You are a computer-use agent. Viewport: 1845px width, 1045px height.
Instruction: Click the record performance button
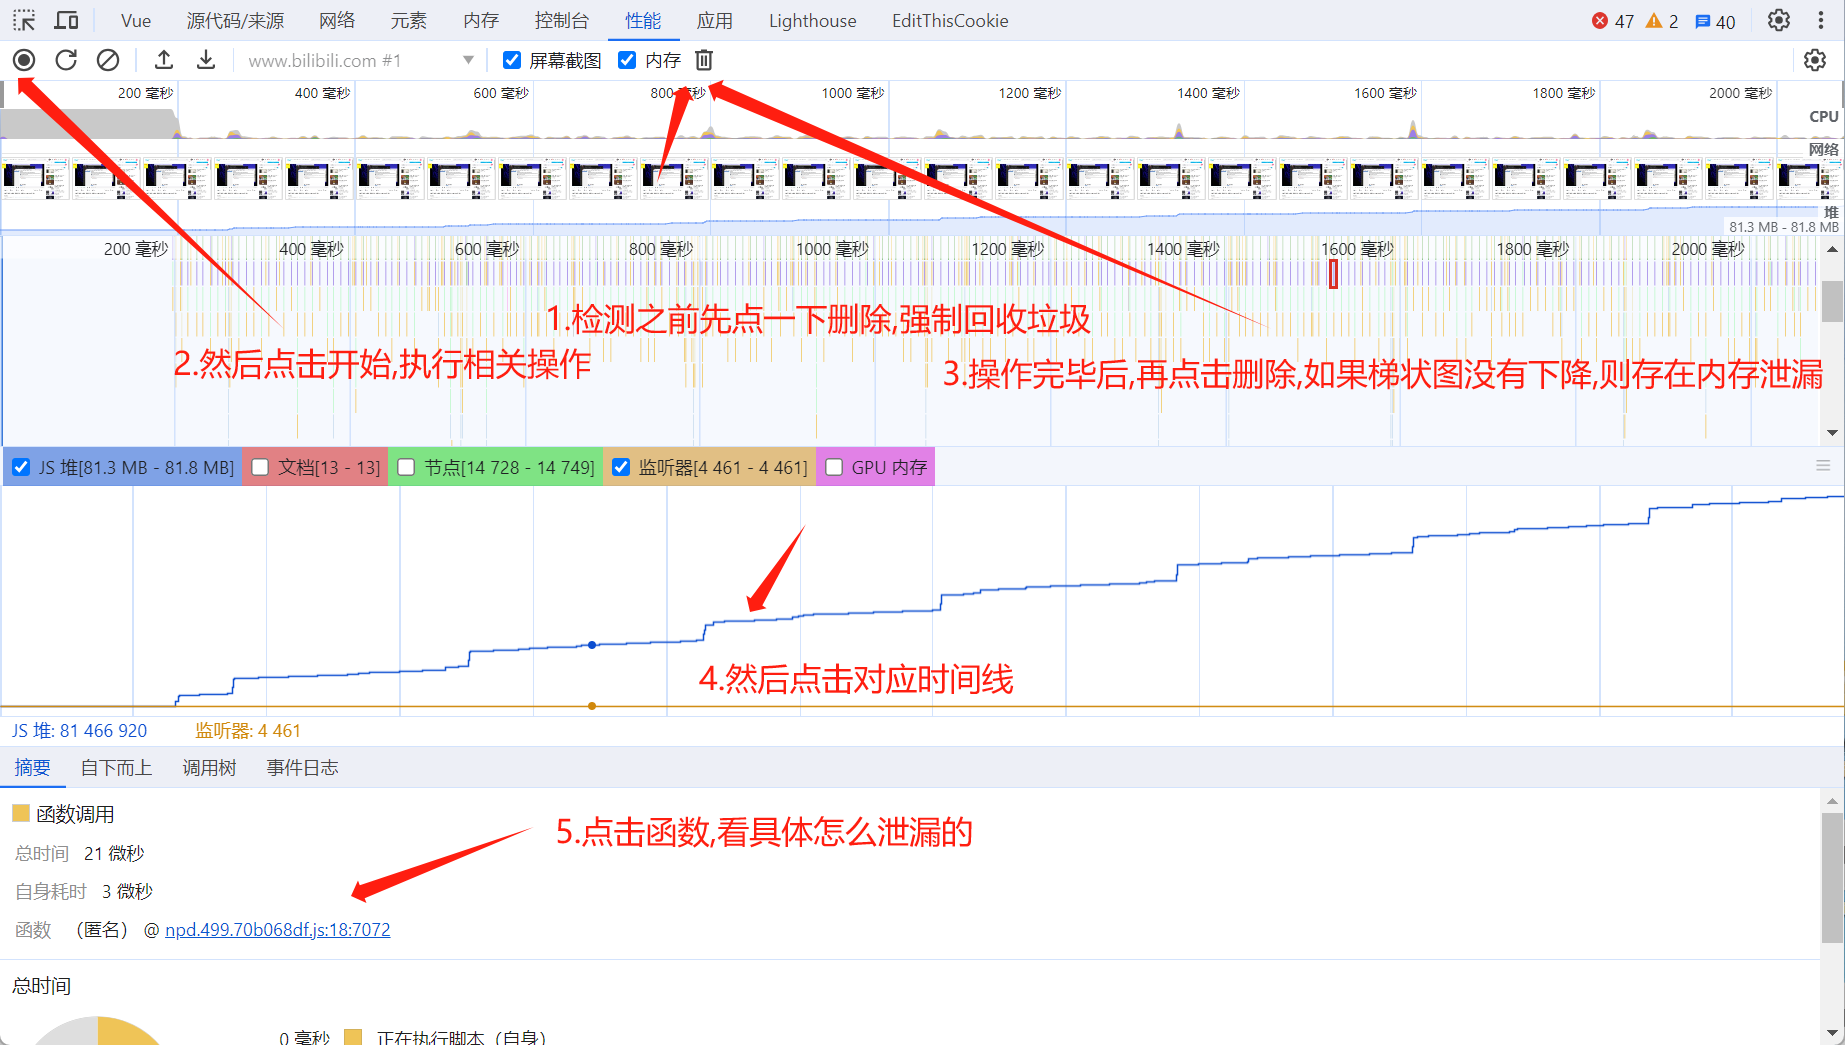(x=24, y=61)
